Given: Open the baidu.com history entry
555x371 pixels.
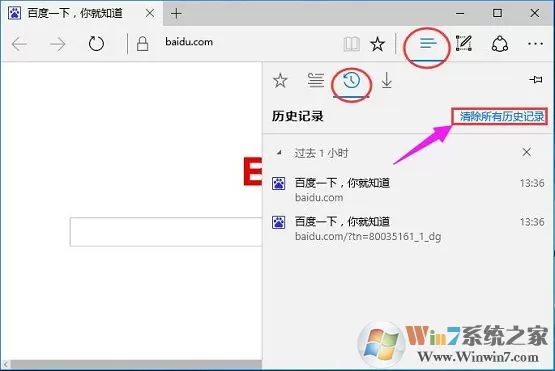Looking at the screenshot, I should pyautogui.click(x=408, y=190).
